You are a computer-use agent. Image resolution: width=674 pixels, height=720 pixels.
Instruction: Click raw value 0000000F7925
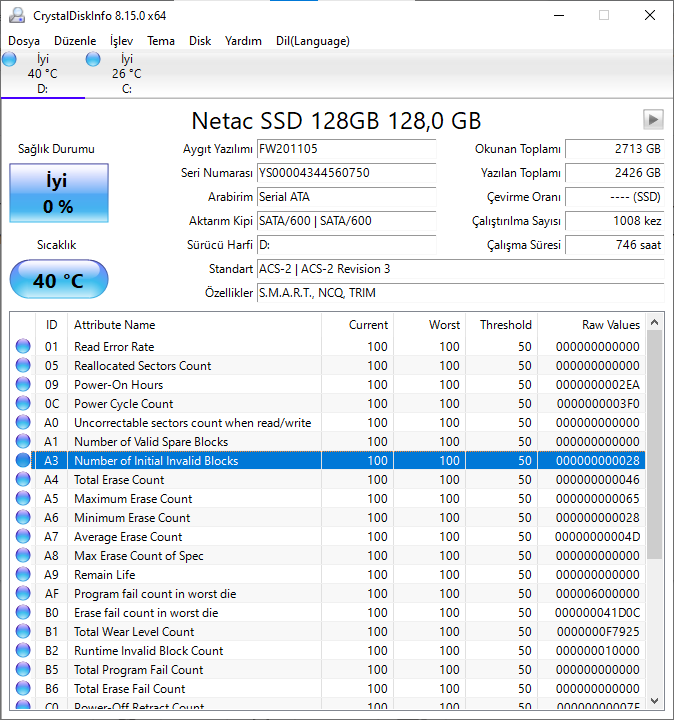click(598, 631)
